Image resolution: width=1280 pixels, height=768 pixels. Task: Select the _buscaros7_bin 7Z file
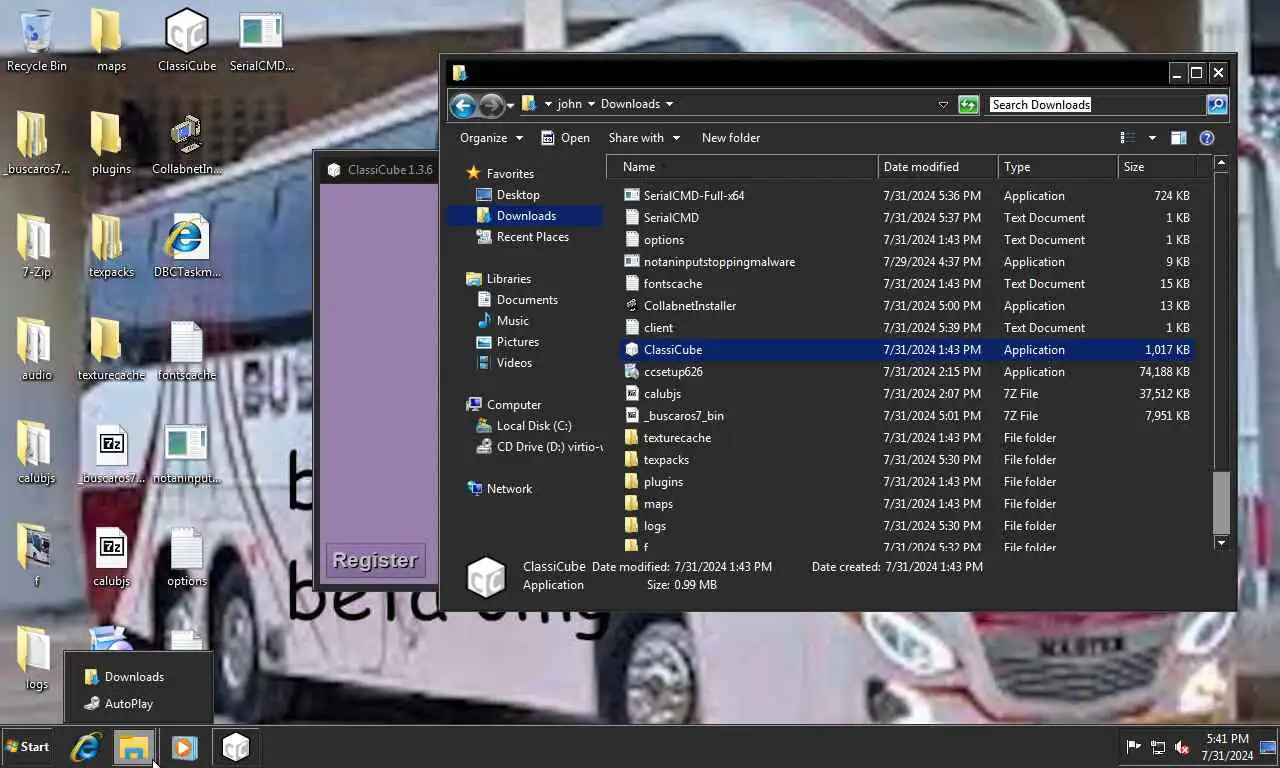905,416
